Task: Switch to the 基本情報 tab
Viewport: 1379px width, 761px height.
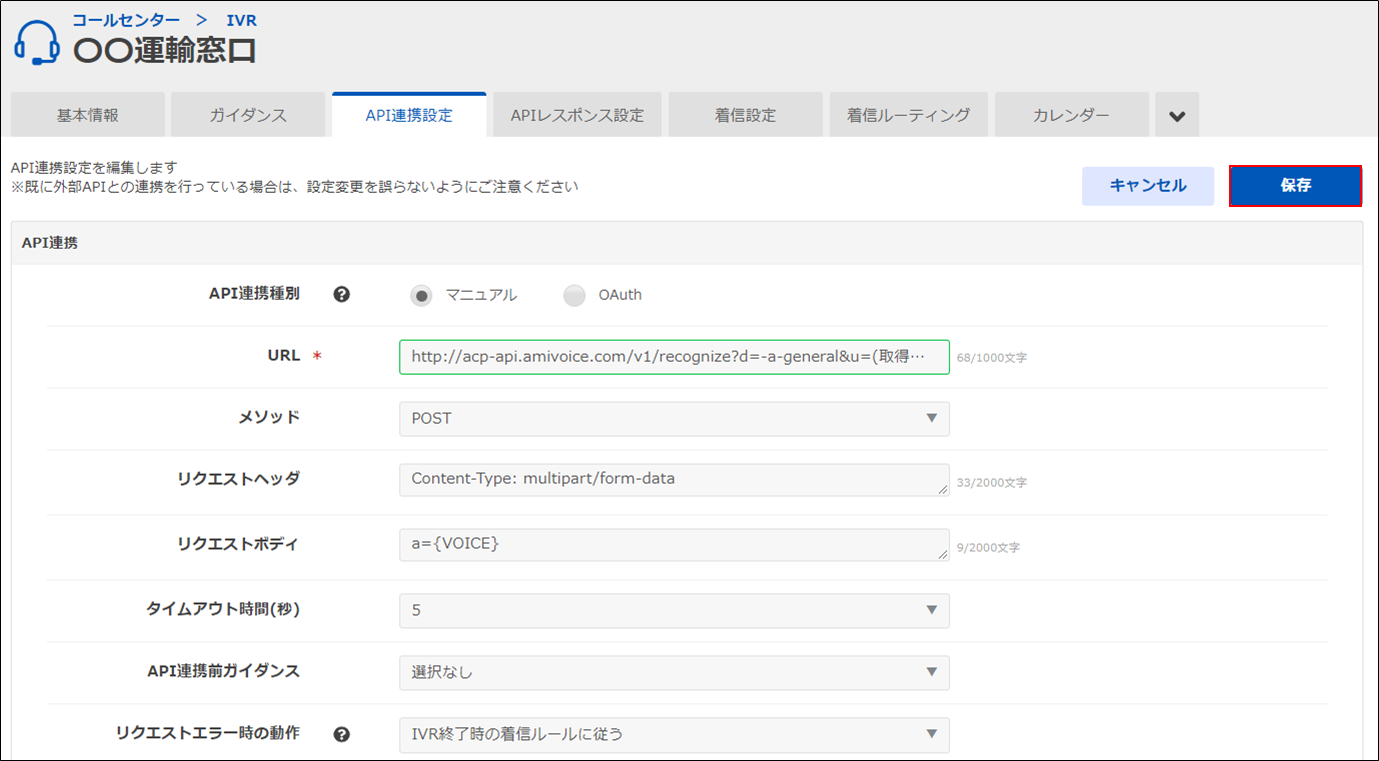Action: (88, 115)
